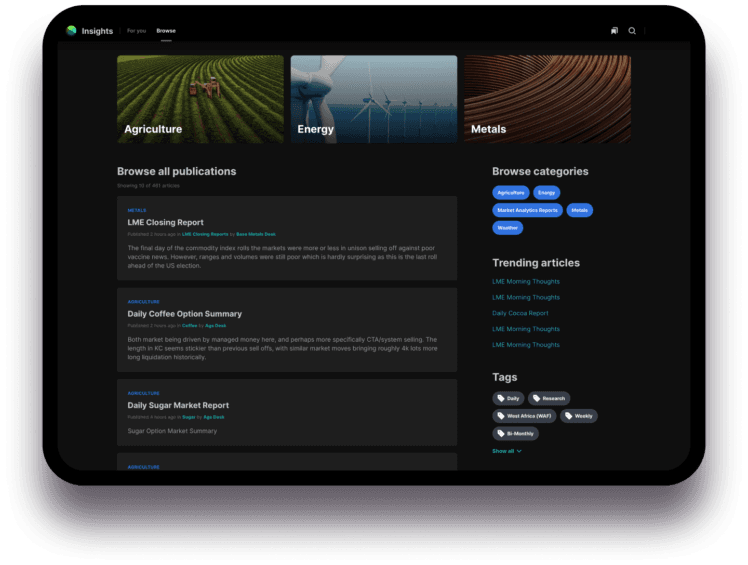The height and width of the screenshot is (565, 748).
Task: Open the Energy category card
Action: tap(374, 99)
